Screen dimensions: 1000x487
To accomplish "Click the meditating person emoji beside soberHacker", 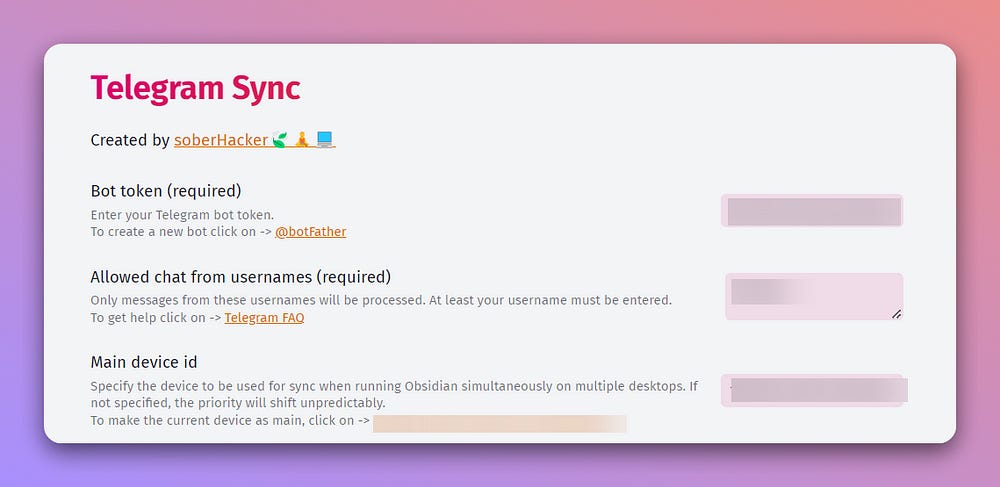I will (x=302, y=139).
